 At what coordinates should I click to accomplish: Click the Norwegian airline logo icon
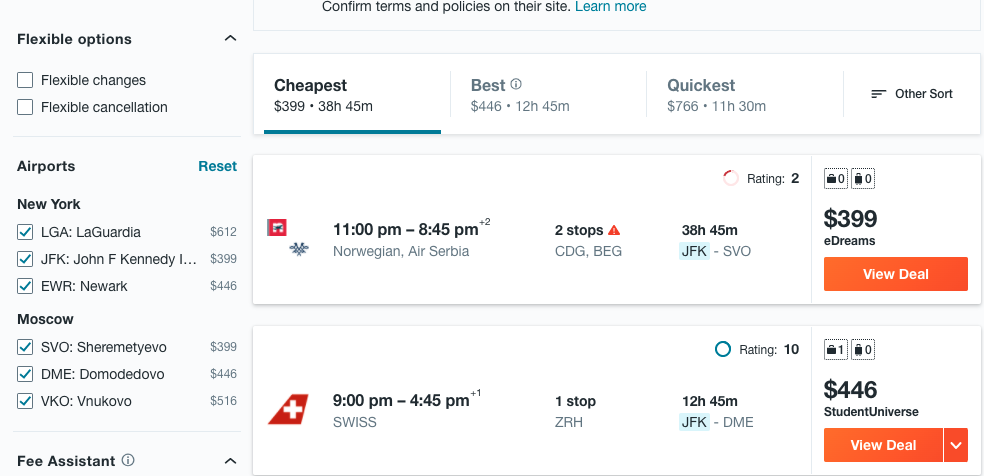click(277, 228)
